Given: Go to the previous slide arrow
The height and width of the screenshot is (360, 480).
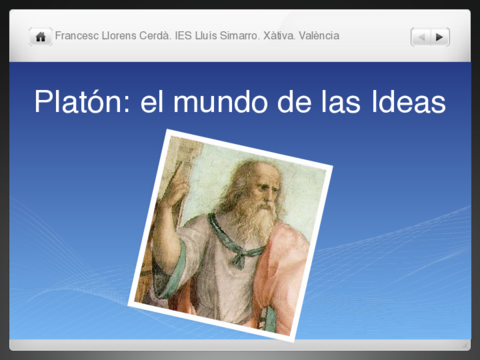Looking at the screenshot, I should click(421, 37).
